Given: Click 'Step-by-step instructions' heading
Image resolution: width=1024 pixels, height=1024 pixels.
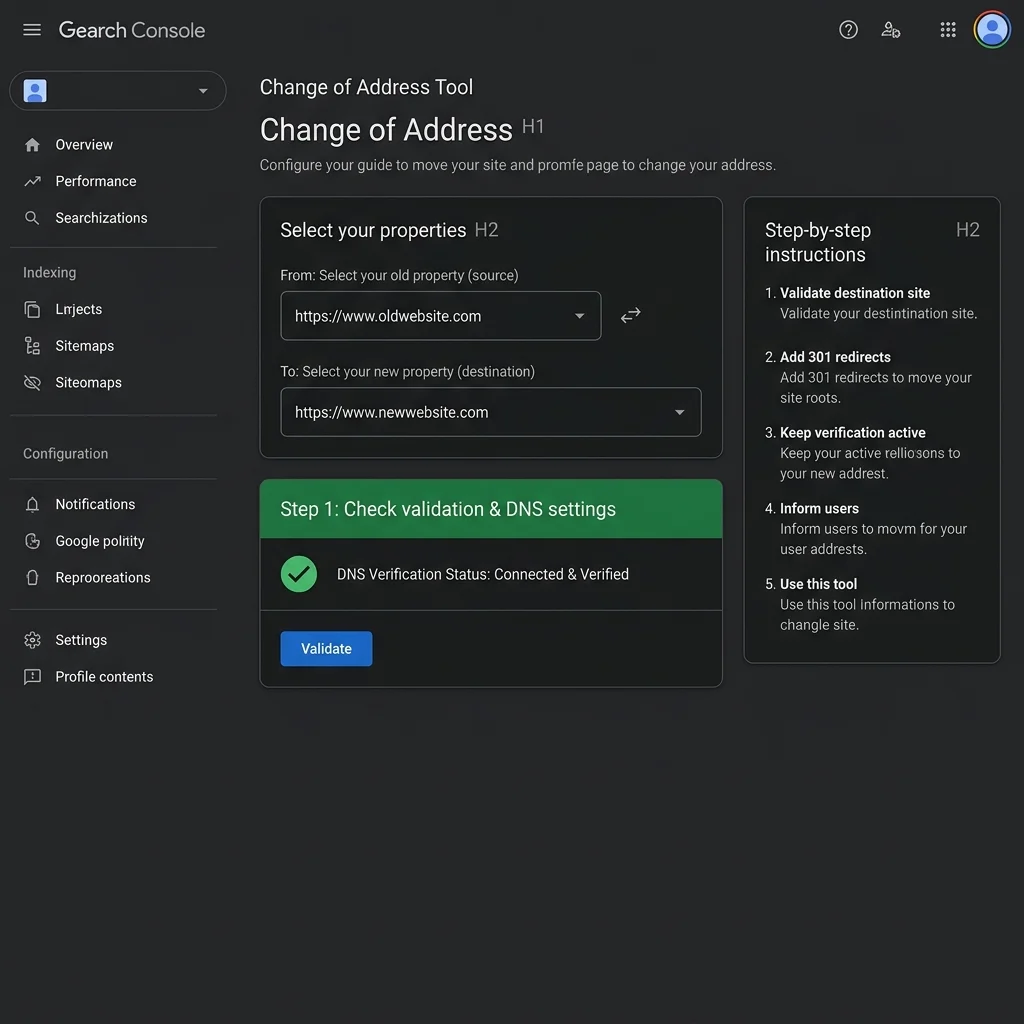Looking at the screenshot, I should click(818, 242).
